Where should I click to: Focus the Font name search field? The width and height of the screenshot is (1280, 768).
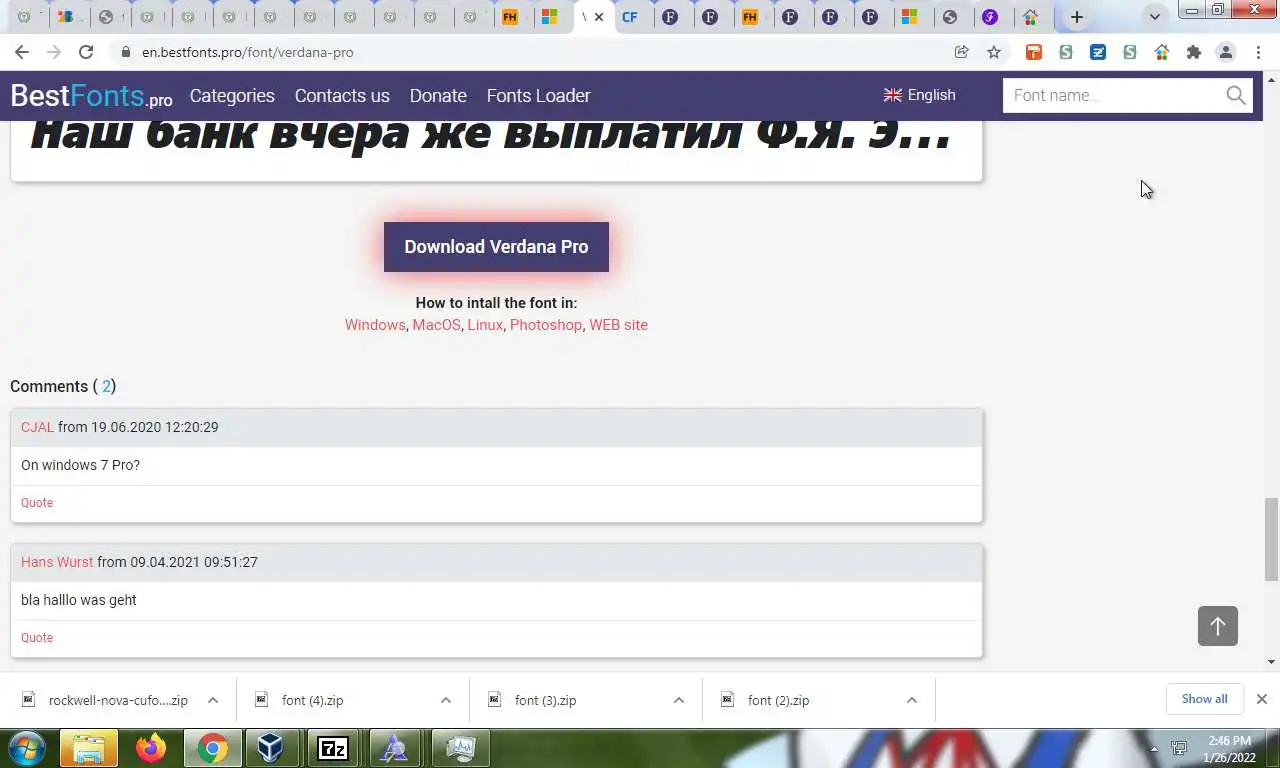coord(1113,95)
